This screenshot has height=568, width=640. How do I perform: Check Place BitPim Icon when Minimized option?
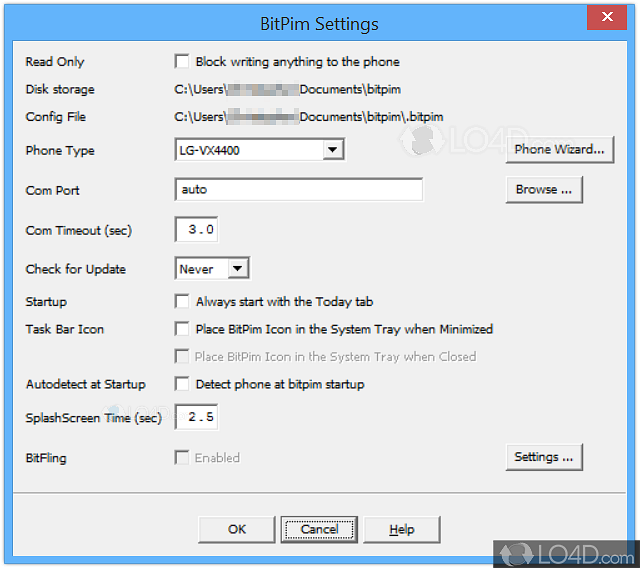(182, 329)
